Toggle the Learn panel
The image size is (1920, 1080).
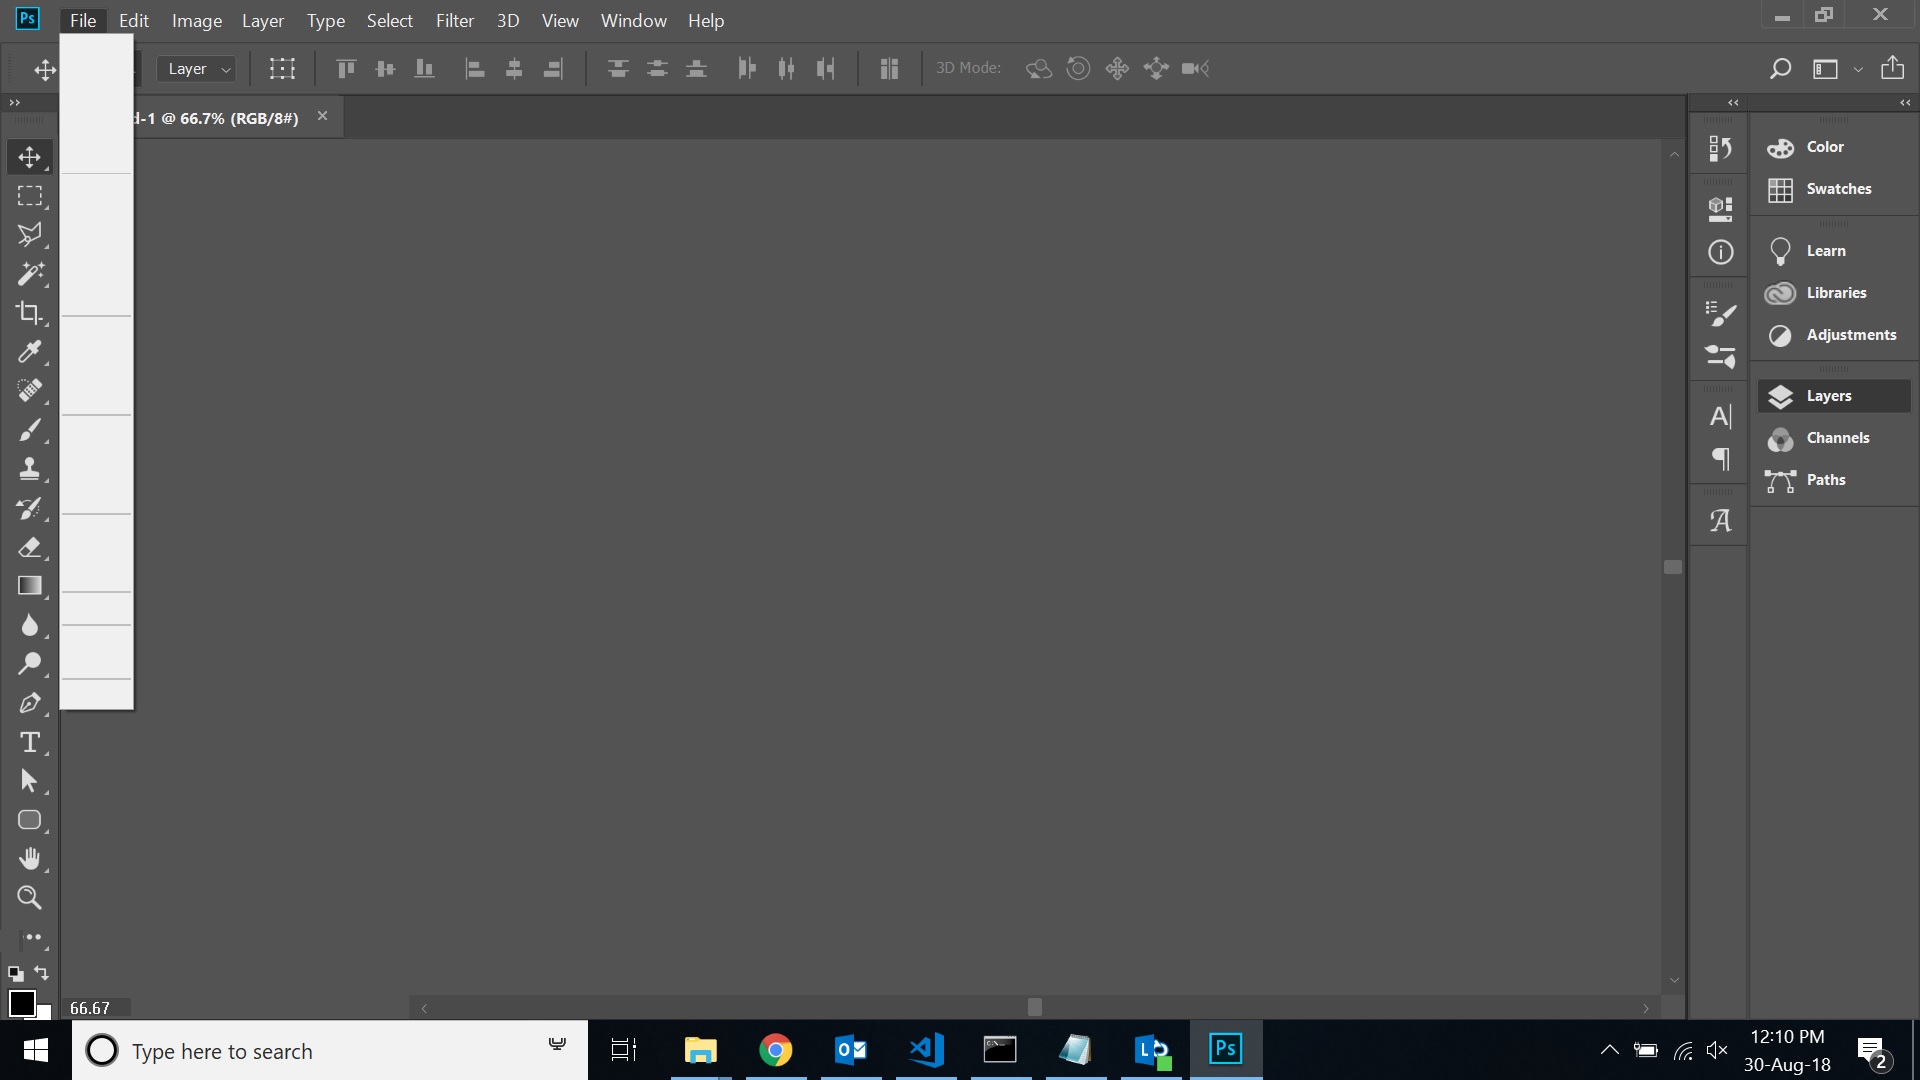[1825, 251]
